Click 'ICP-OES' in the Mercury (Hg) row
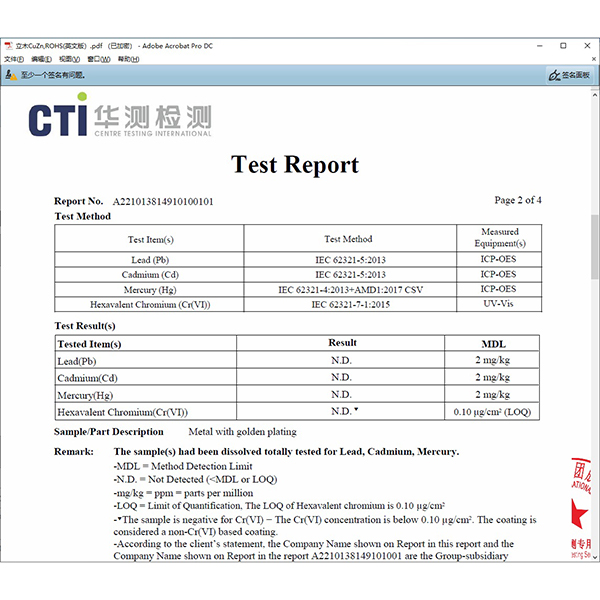Image resolution: width=600 pixels, height=600 pixels. pos(498,289)
